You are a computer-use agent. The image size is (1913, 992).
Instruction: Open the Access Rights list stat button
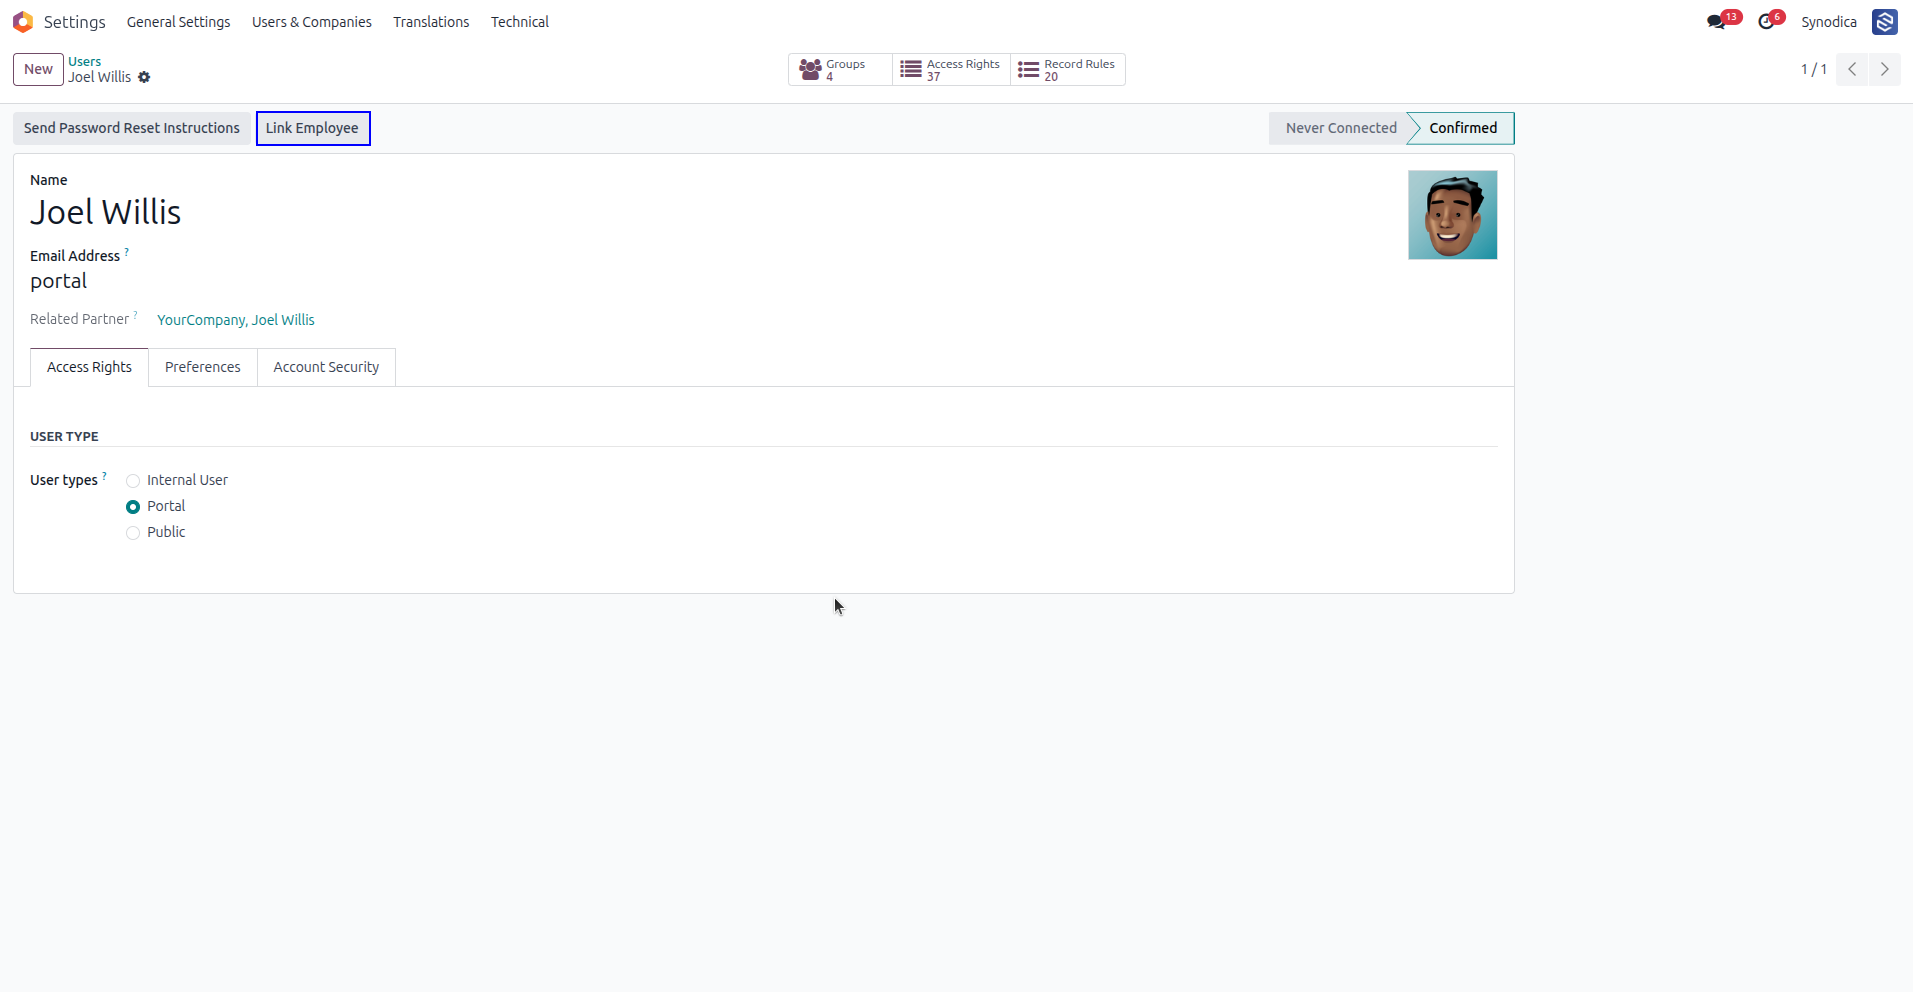951,70
